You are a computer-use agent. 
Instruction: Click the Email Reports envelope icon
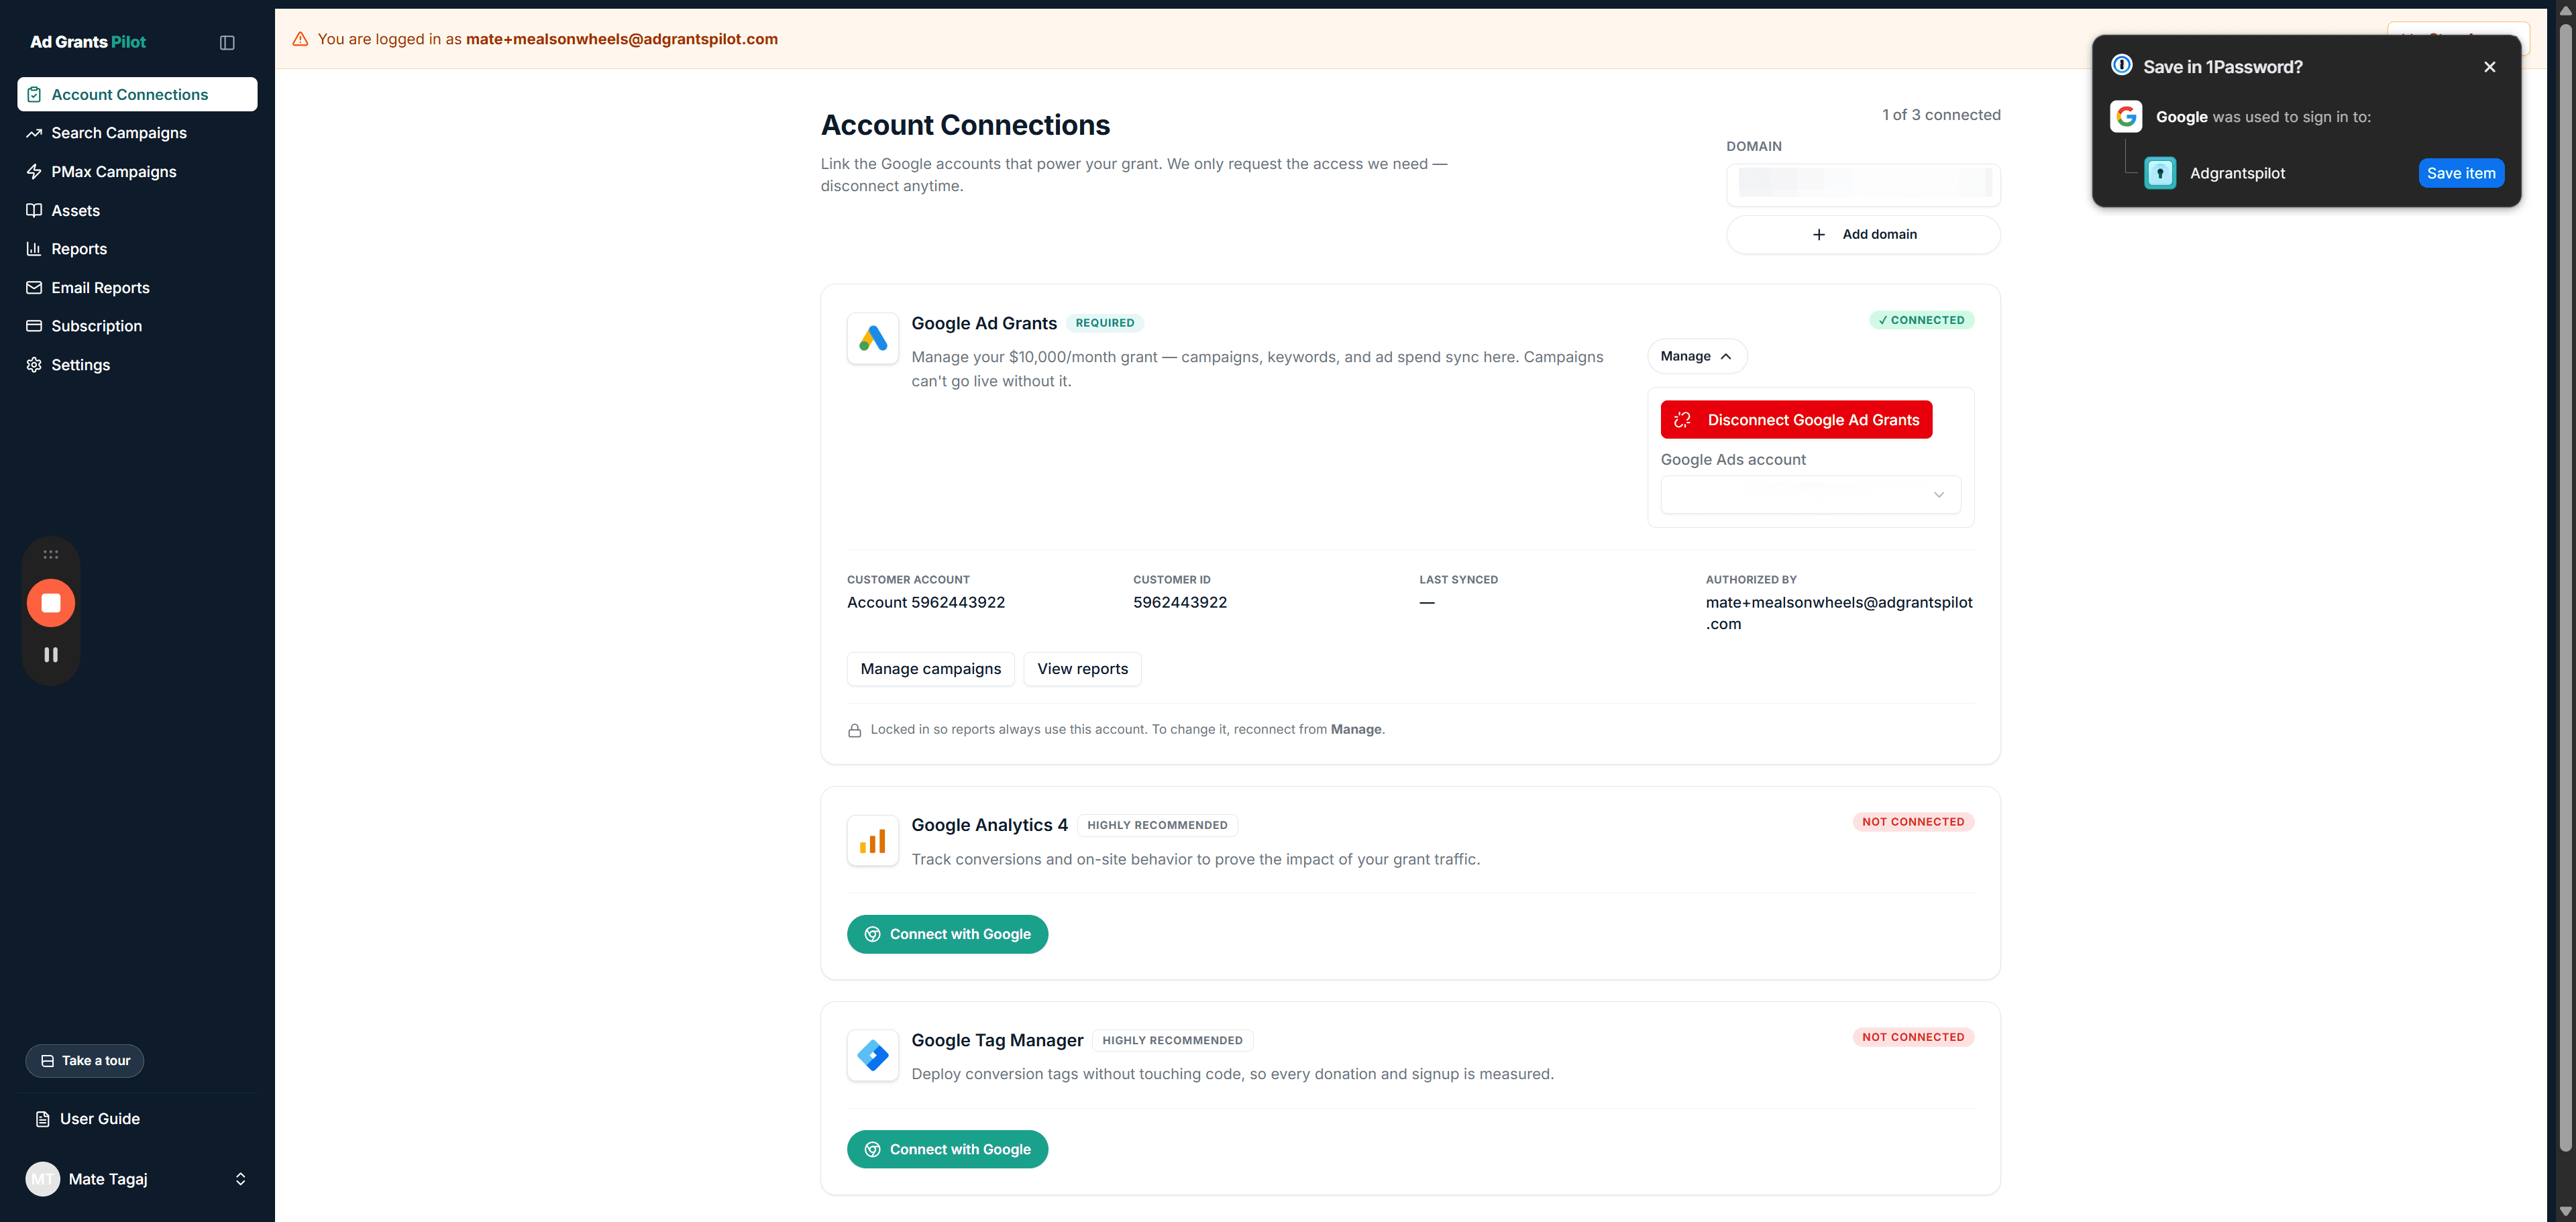pyautogui.click(x=34, y=288)
